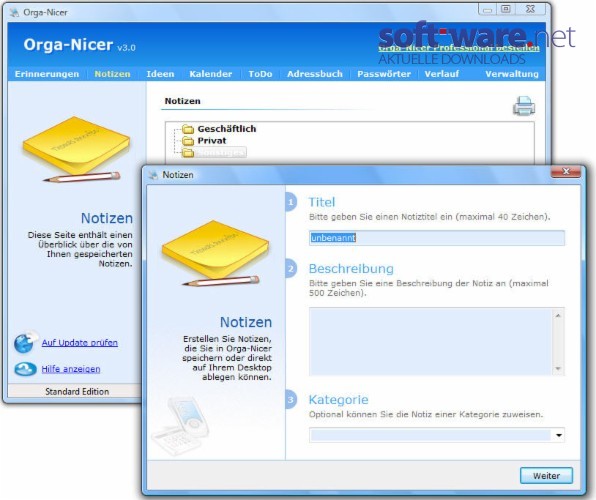Open the Ideen tab
The image size is (596, 500).
pos(160,74)
